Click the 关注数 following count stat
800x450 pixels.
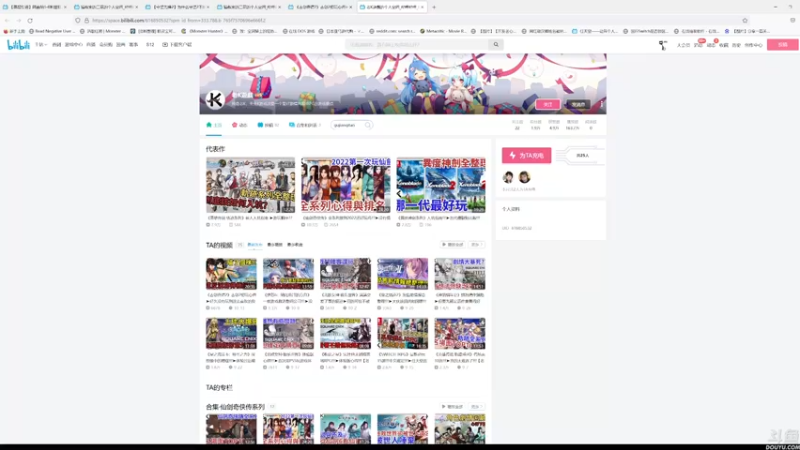517,125
